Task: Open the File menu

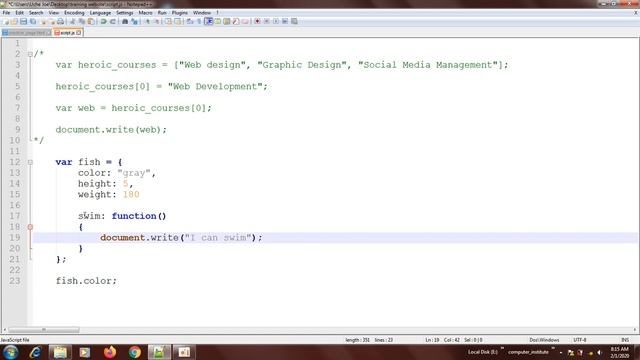Action: (6, 13)
